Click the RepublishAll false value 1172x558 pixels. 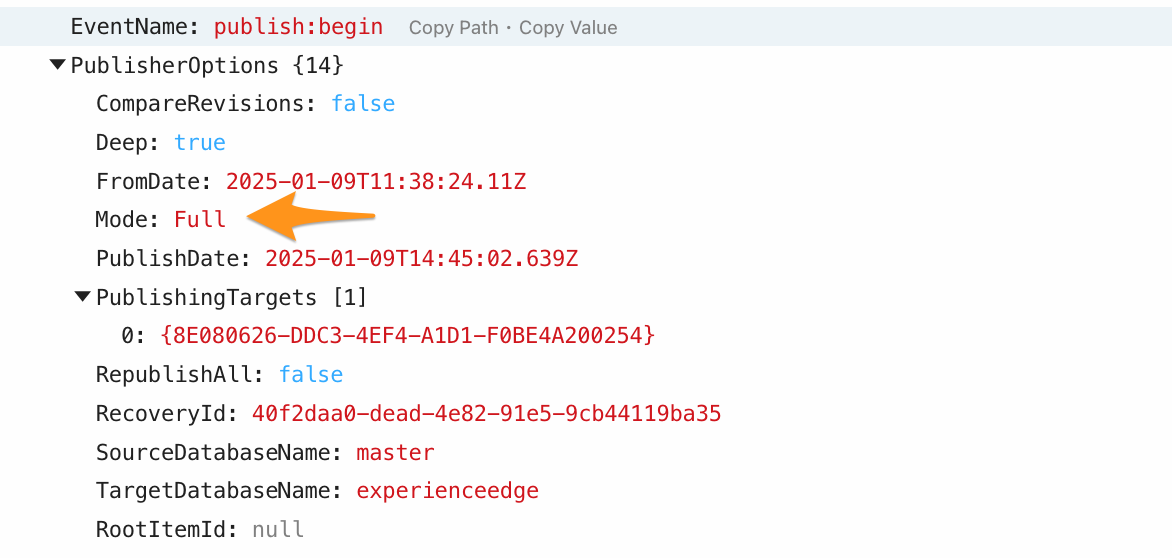tap(311, 375)
